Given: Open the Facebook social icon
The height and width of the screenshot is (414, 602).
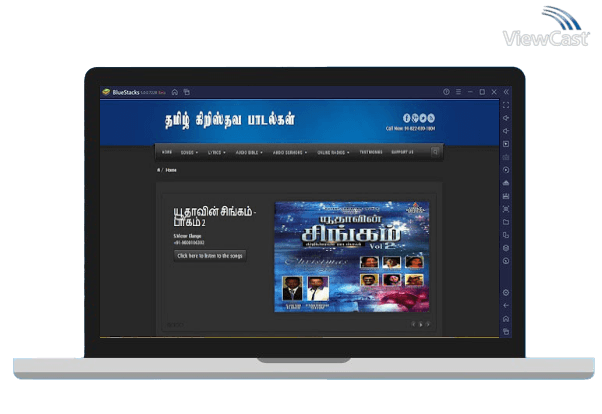Looking at the screenshot, I should (x=407, y=118).
